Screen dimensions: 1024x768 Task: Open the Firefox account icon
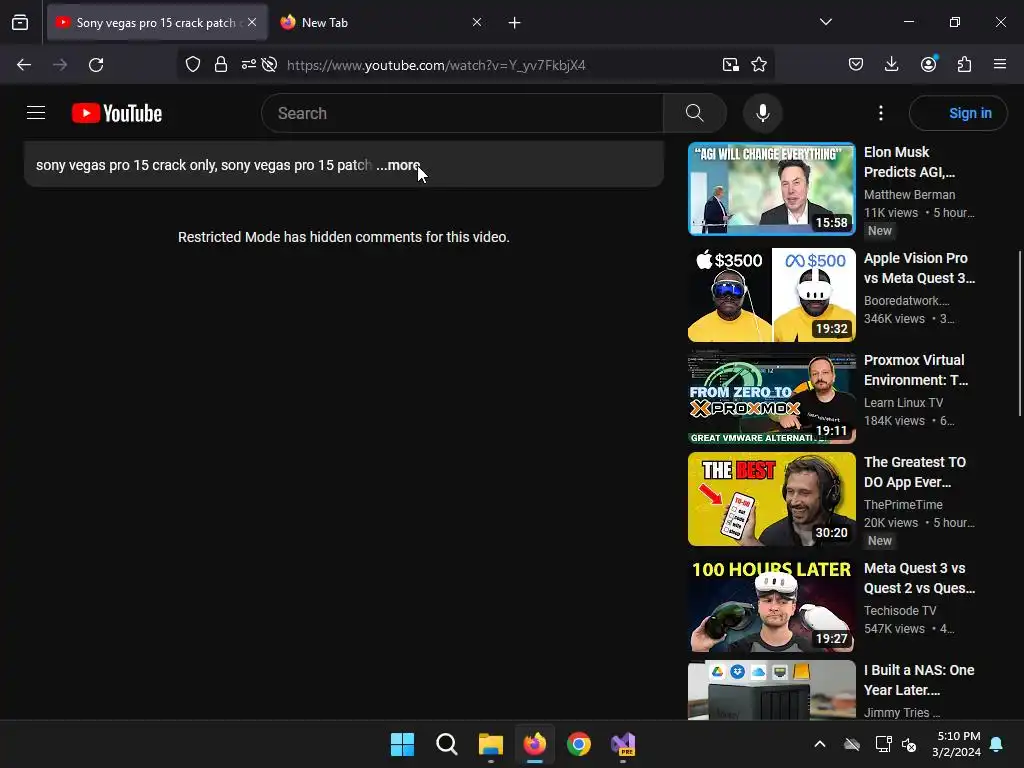click(x=929, y=63)
